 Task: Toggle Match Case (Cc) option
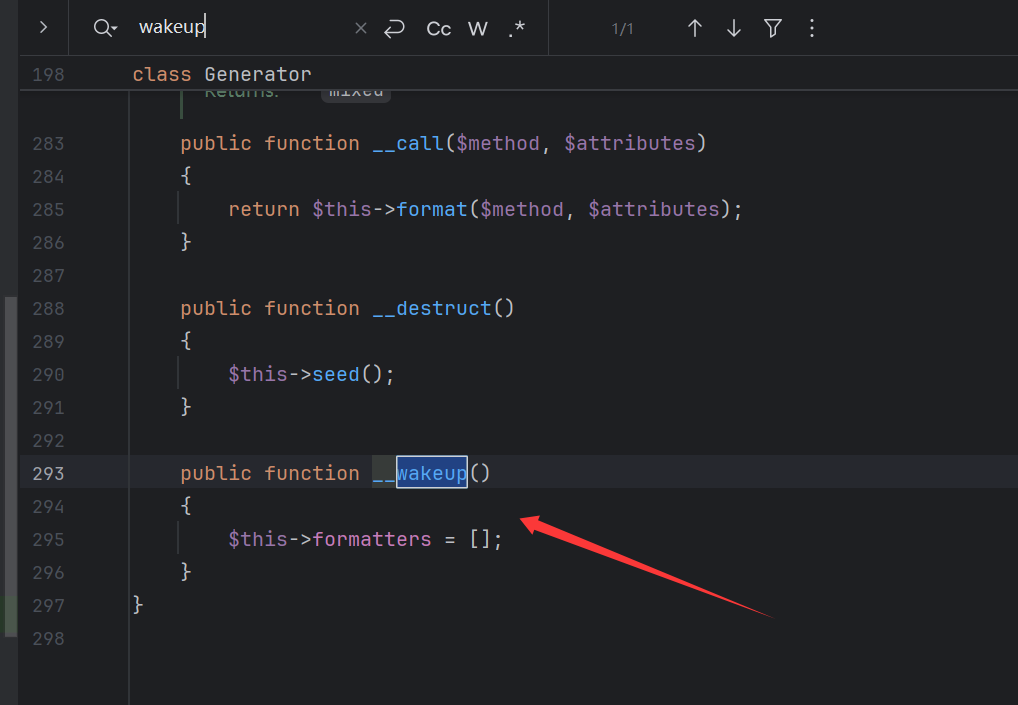439,29
